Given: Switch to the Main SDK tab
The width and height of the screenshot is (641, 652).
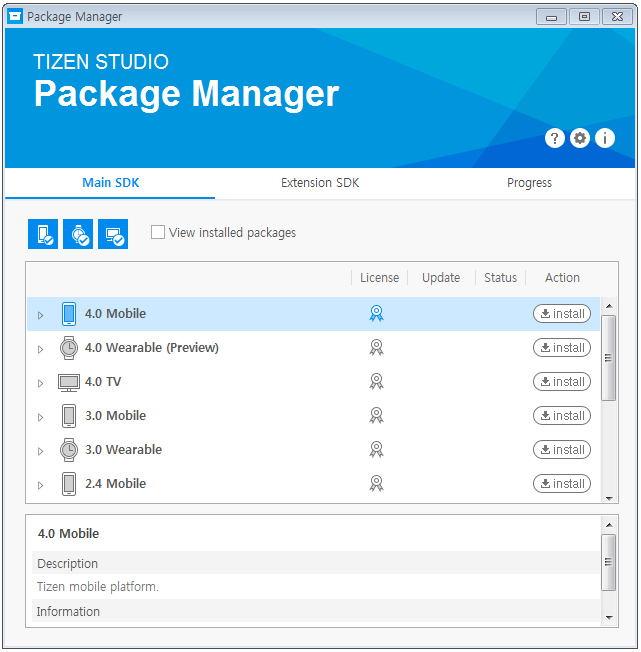Looking at the screenshot, I should coord(111,183).
